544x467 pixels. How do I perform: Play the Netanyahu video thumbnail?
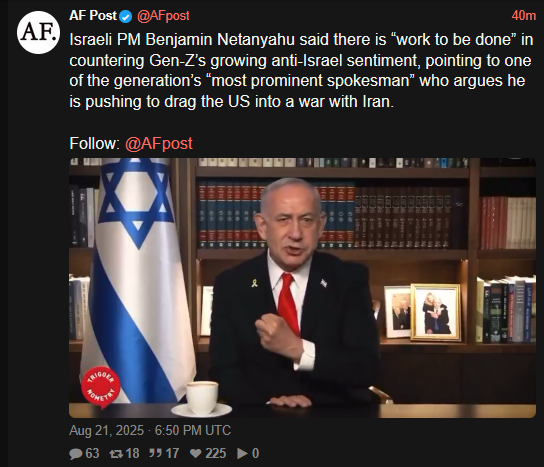303,288
